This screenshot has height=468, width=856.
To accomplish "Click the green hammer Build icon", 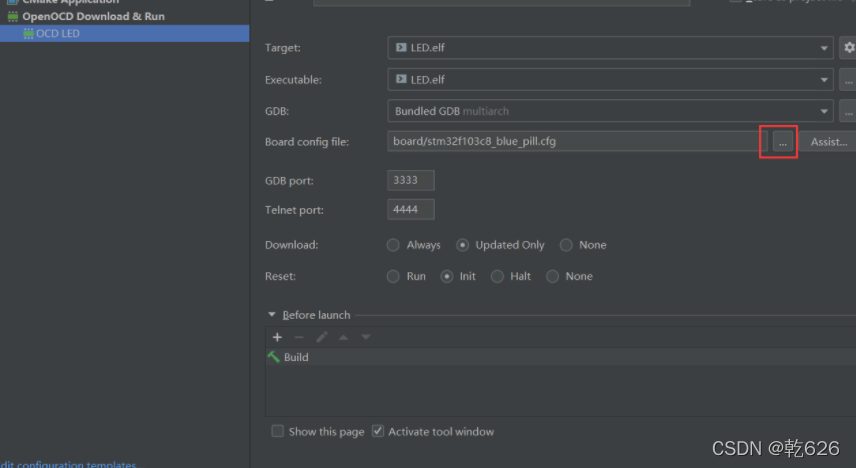I will coord(274,357).
